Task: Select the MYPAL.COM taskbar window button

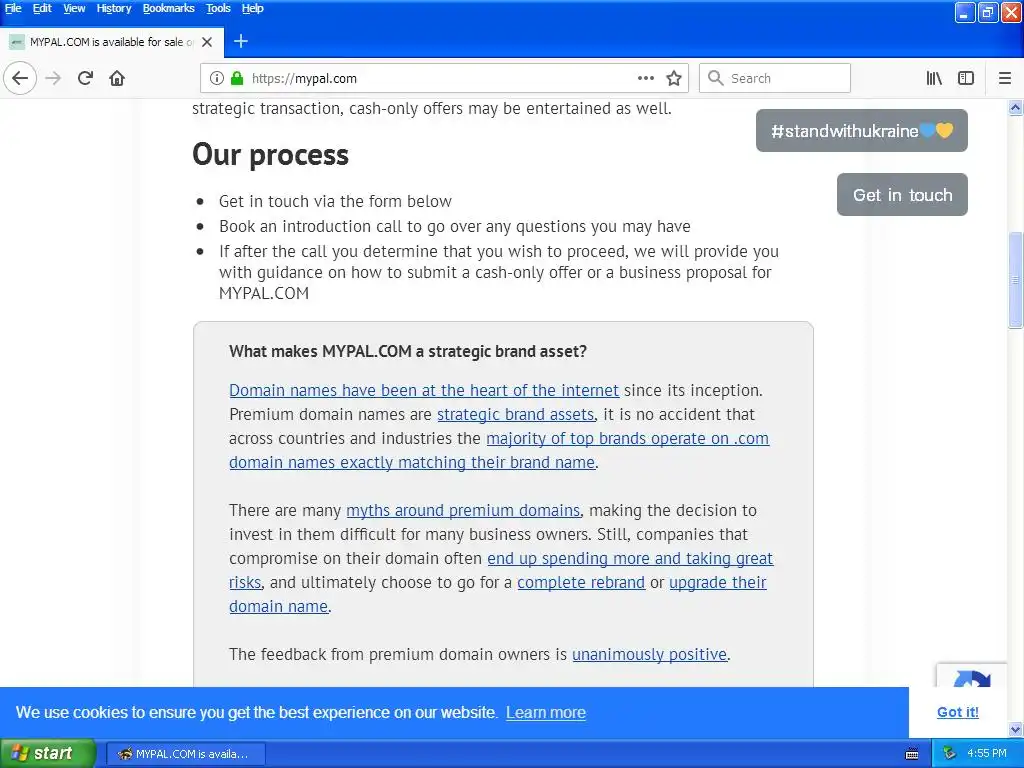Action: point(185,754)
